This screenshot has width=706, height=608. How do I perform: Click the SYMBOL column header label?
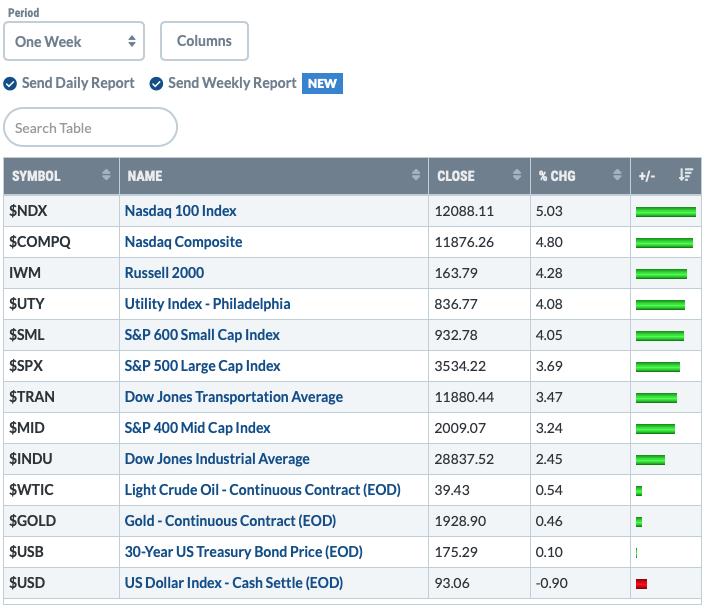(x=36, y=176)
